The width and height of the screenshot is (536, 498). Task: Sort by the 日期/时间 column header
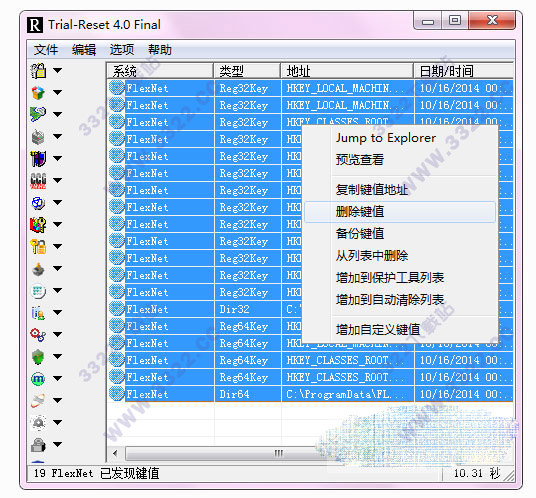464,71
